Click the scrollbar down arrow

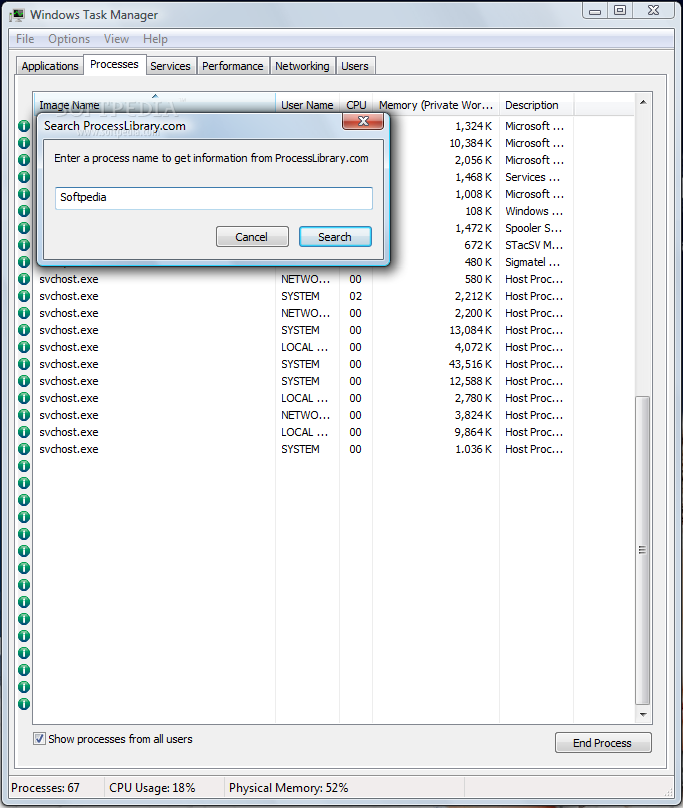tap(643, 714)
